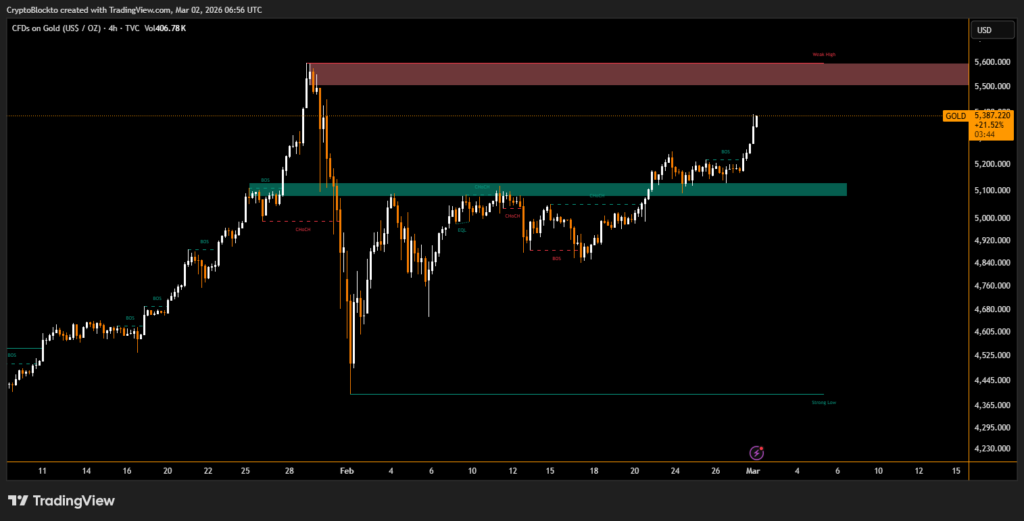Viewport: 1024px width, 521px height.
Task: Click the 4,230.000 price scale label
Action: point(991,449)
